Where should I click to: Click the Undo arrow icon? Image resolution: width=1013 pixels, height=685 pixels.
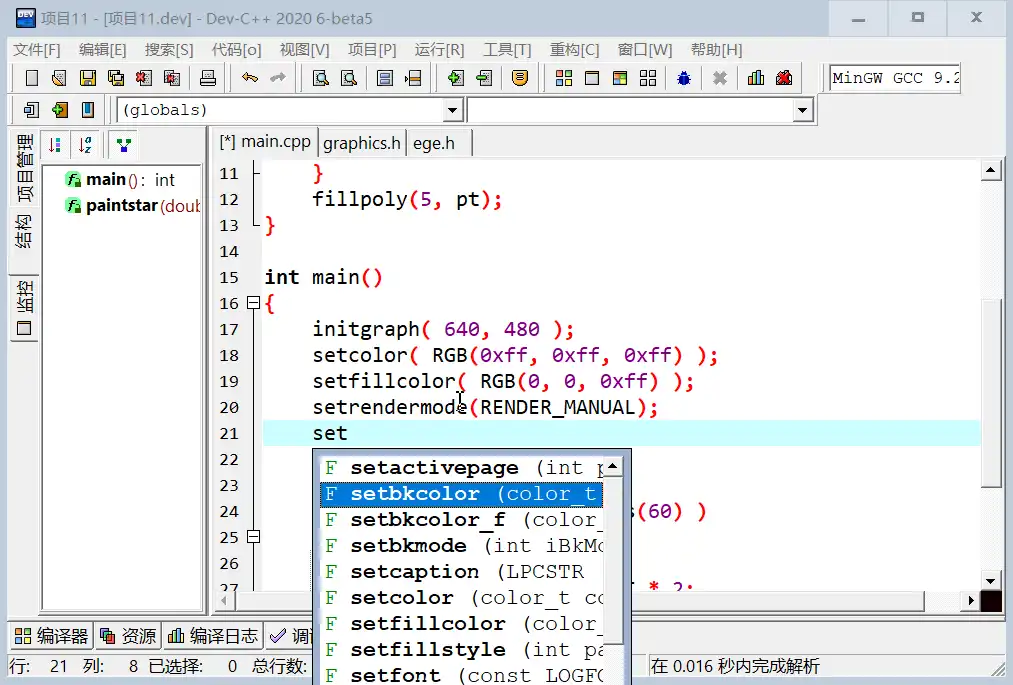coord(250,78)
